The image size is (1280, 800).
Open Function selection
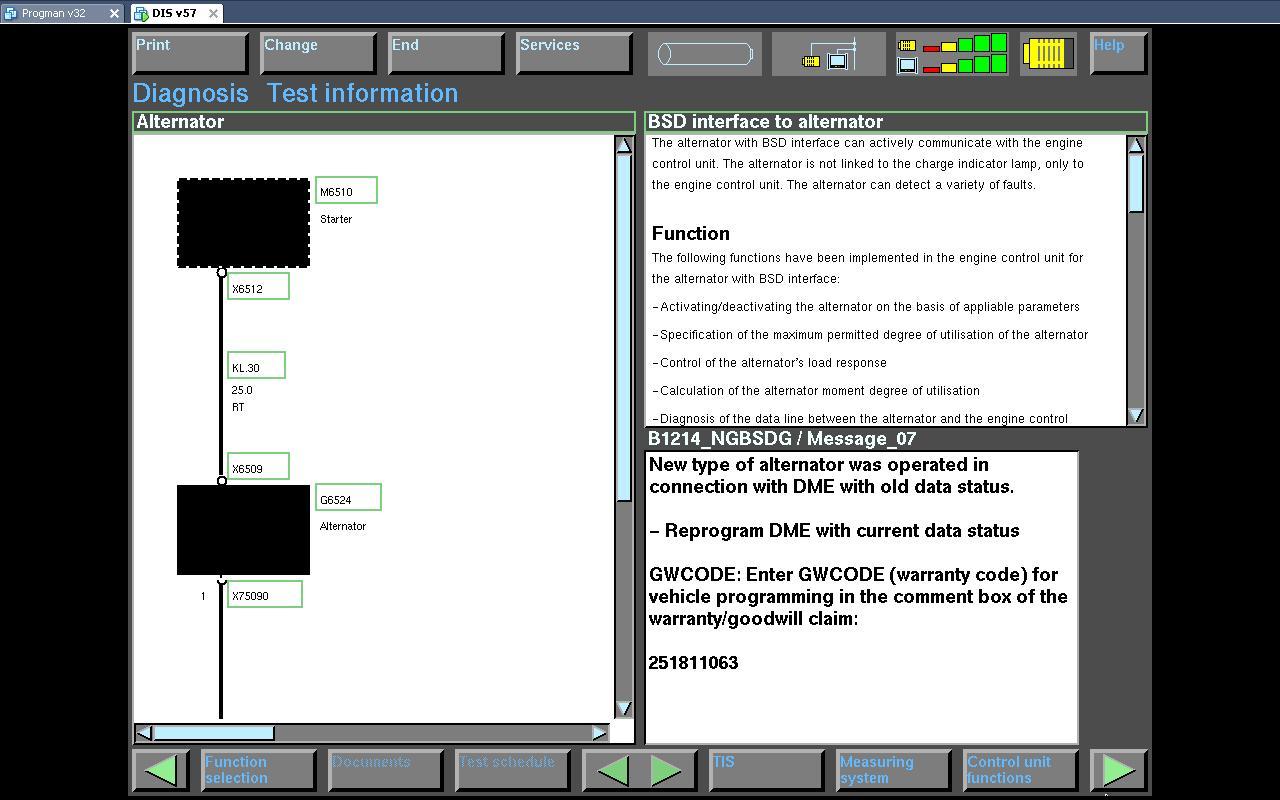(258, 770)
